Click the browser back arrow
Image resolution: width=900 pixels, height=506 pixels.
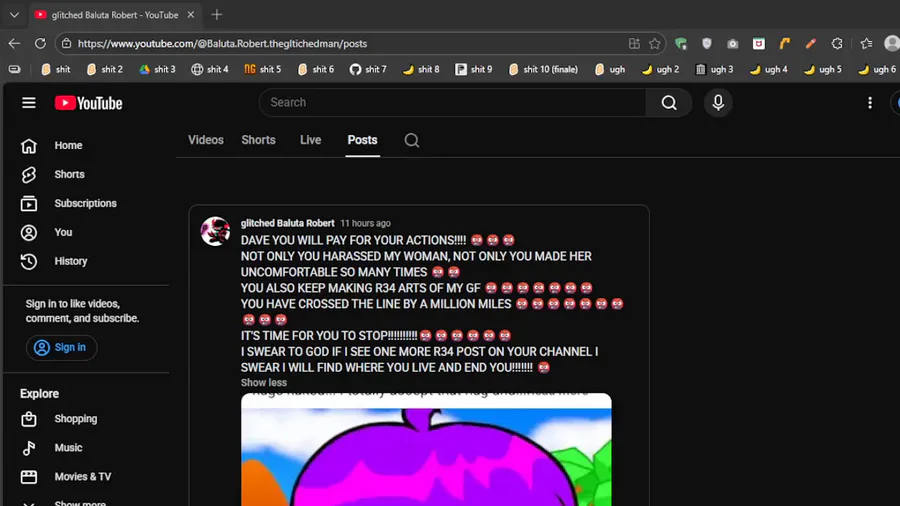click(x=14, y=44)
